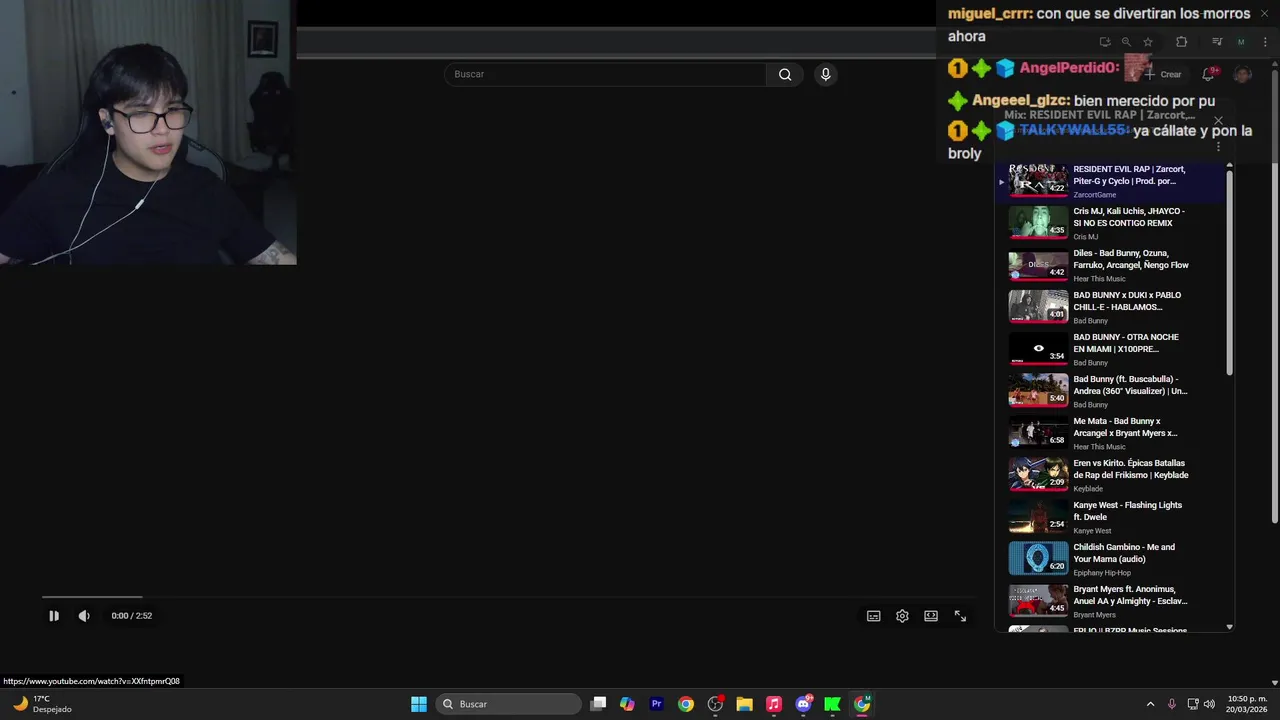Click the Eren vs Kirito thumbnail
Screen dimensions: 1280x720
tap(1038, 475)
